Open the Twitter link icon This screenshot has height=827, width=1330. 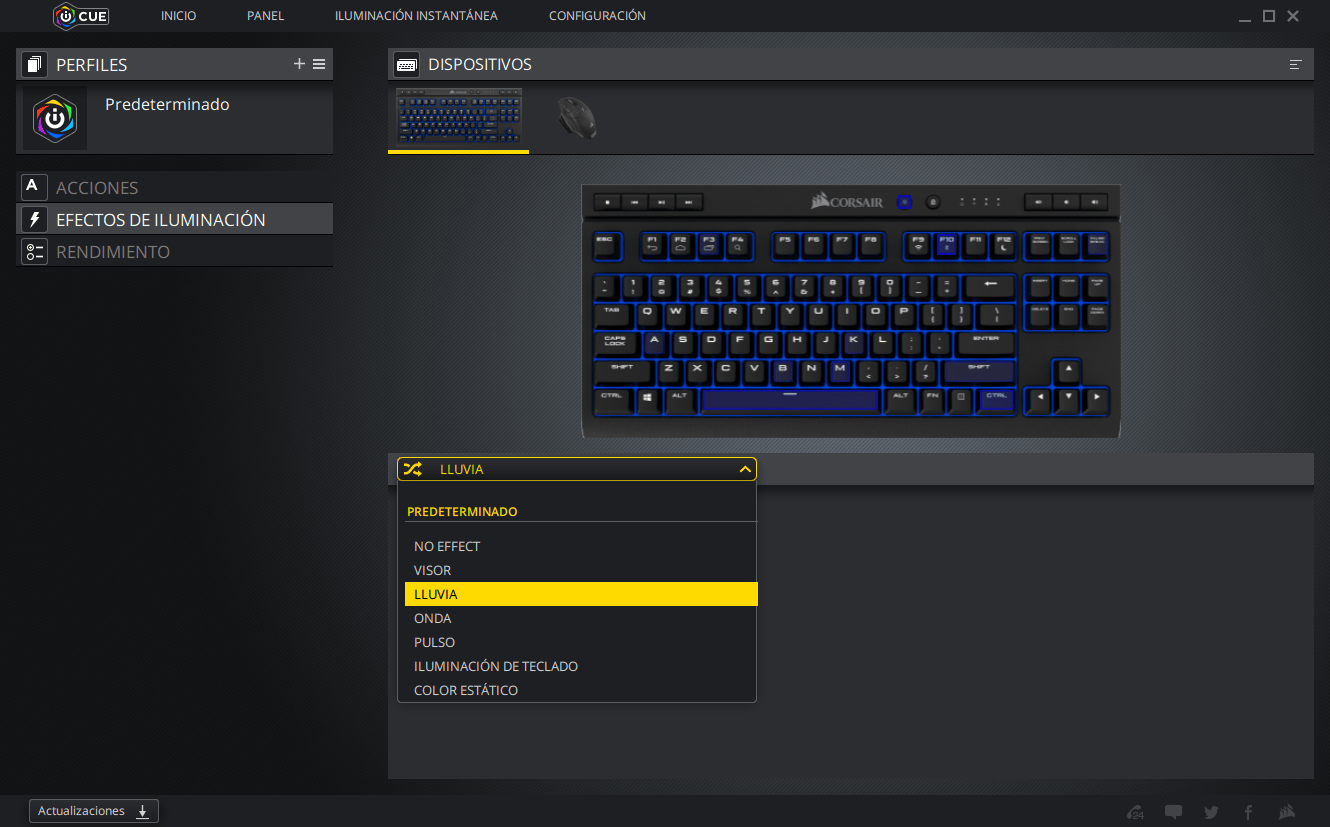click(1211, 812)
